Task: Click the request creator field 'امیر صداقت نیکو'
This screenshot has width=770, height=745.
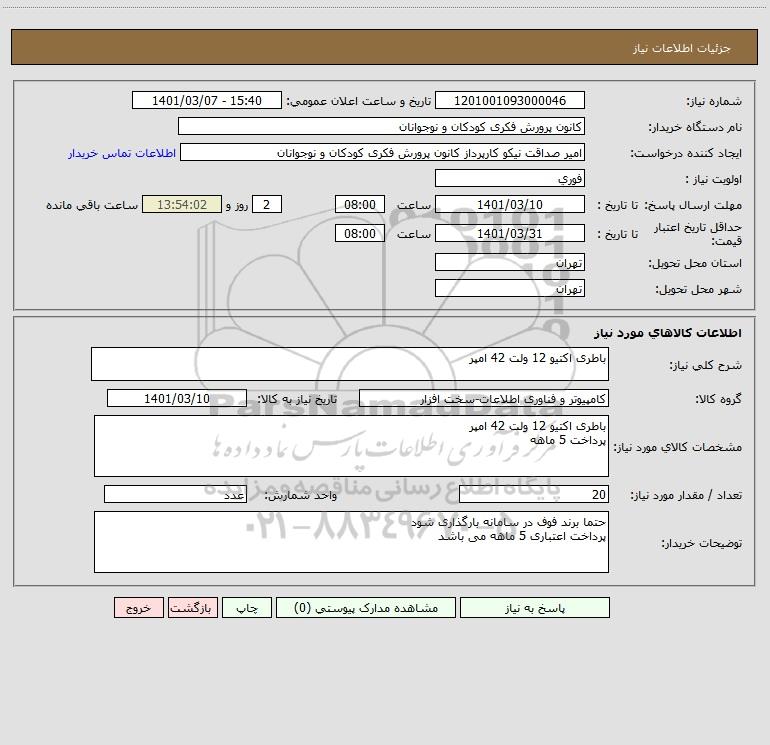Action: point(383,152)
